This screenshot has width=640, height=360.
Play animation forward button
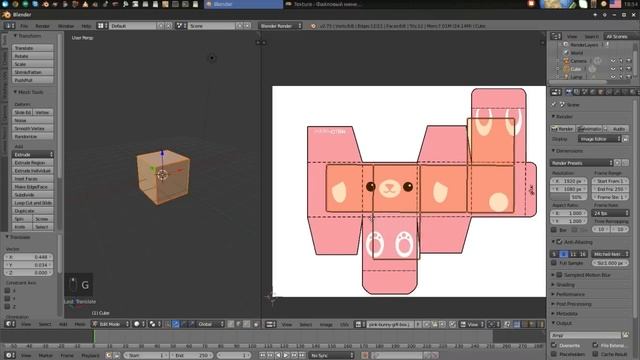(x=286, y=356)
